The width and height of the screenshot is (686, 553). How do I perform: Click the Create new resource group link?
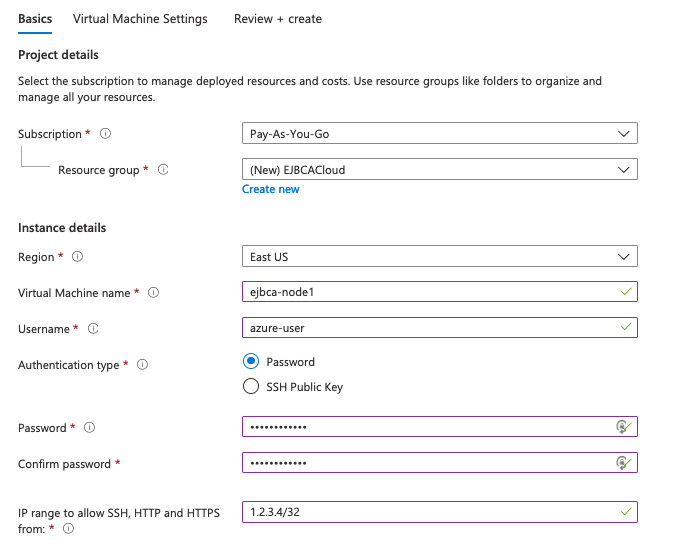[x=270, y=189]
